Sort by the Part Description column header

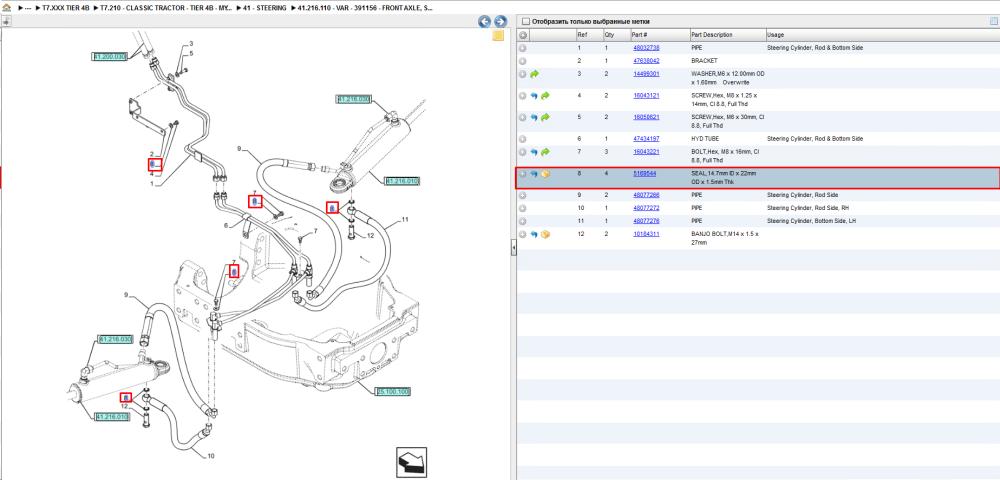tap(728, 35)
